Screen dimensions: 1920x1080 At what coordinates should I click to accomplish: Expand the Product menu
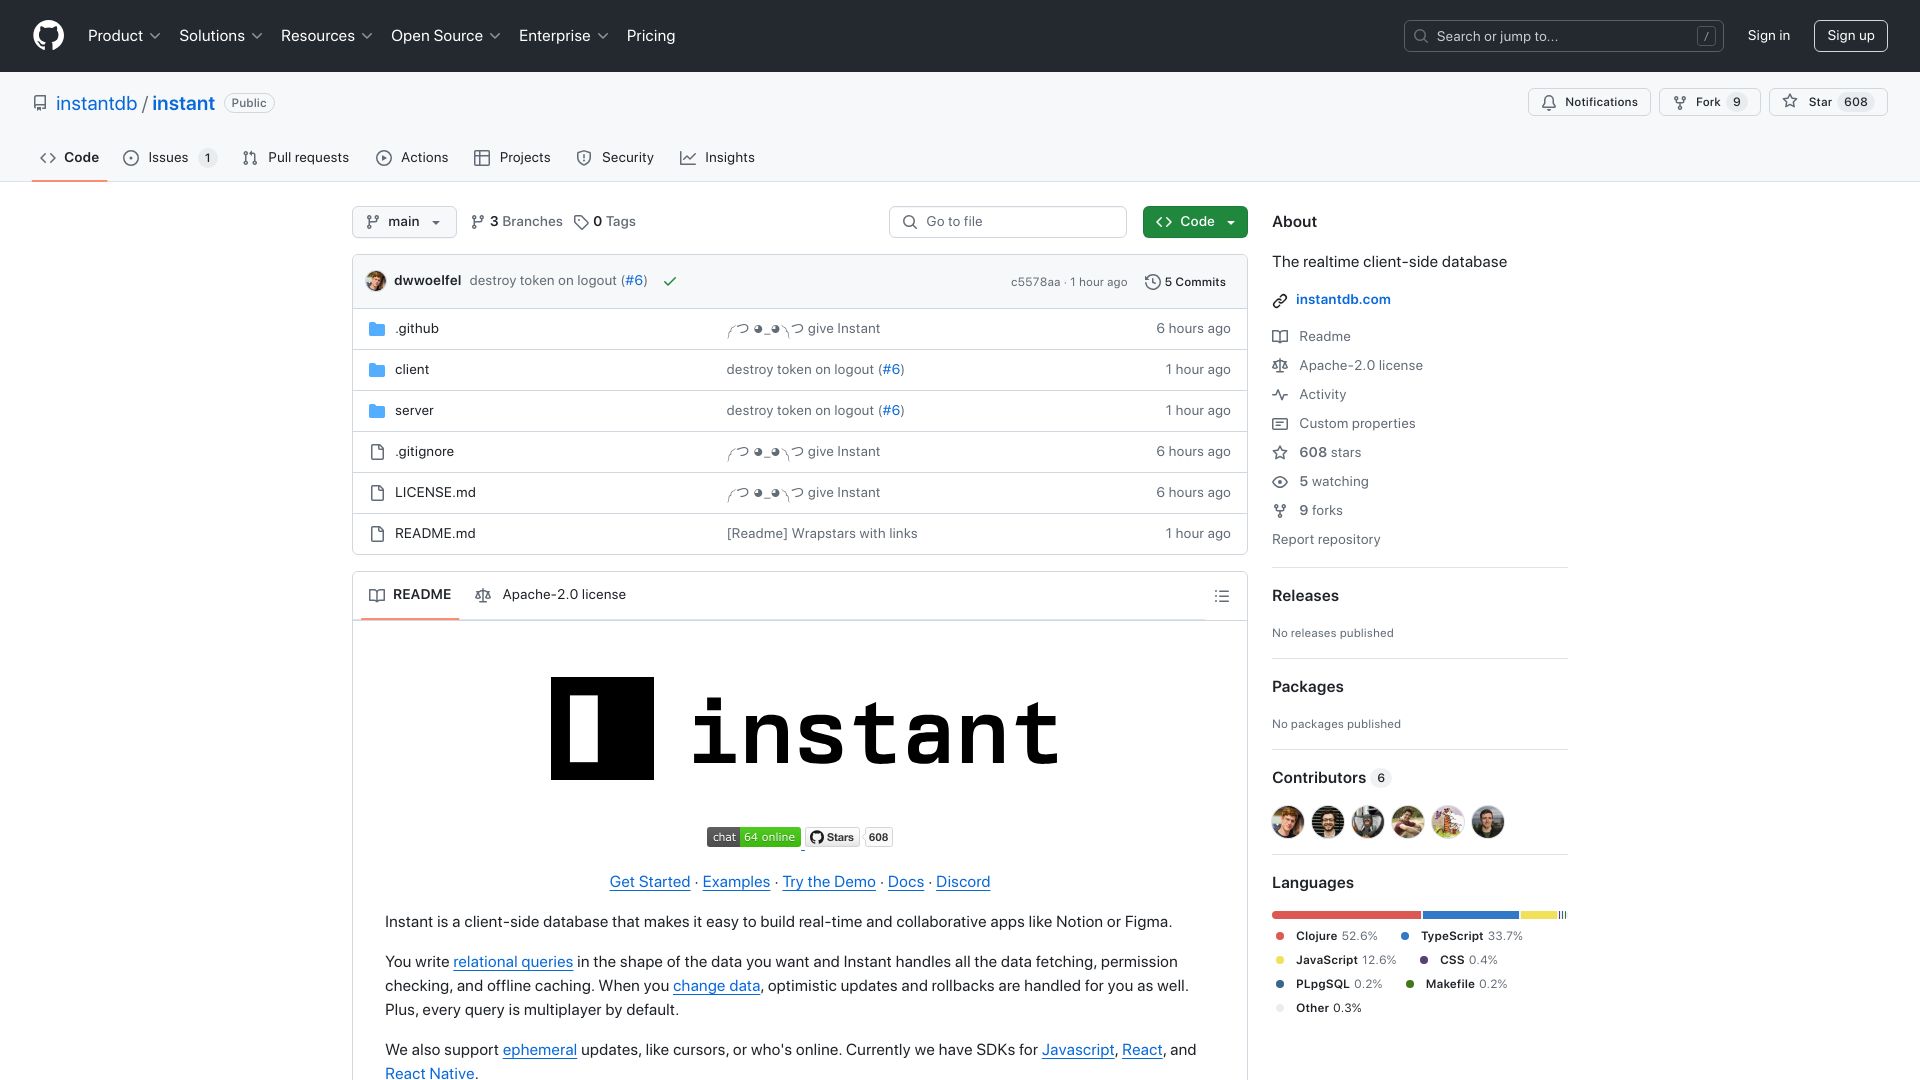124,36
